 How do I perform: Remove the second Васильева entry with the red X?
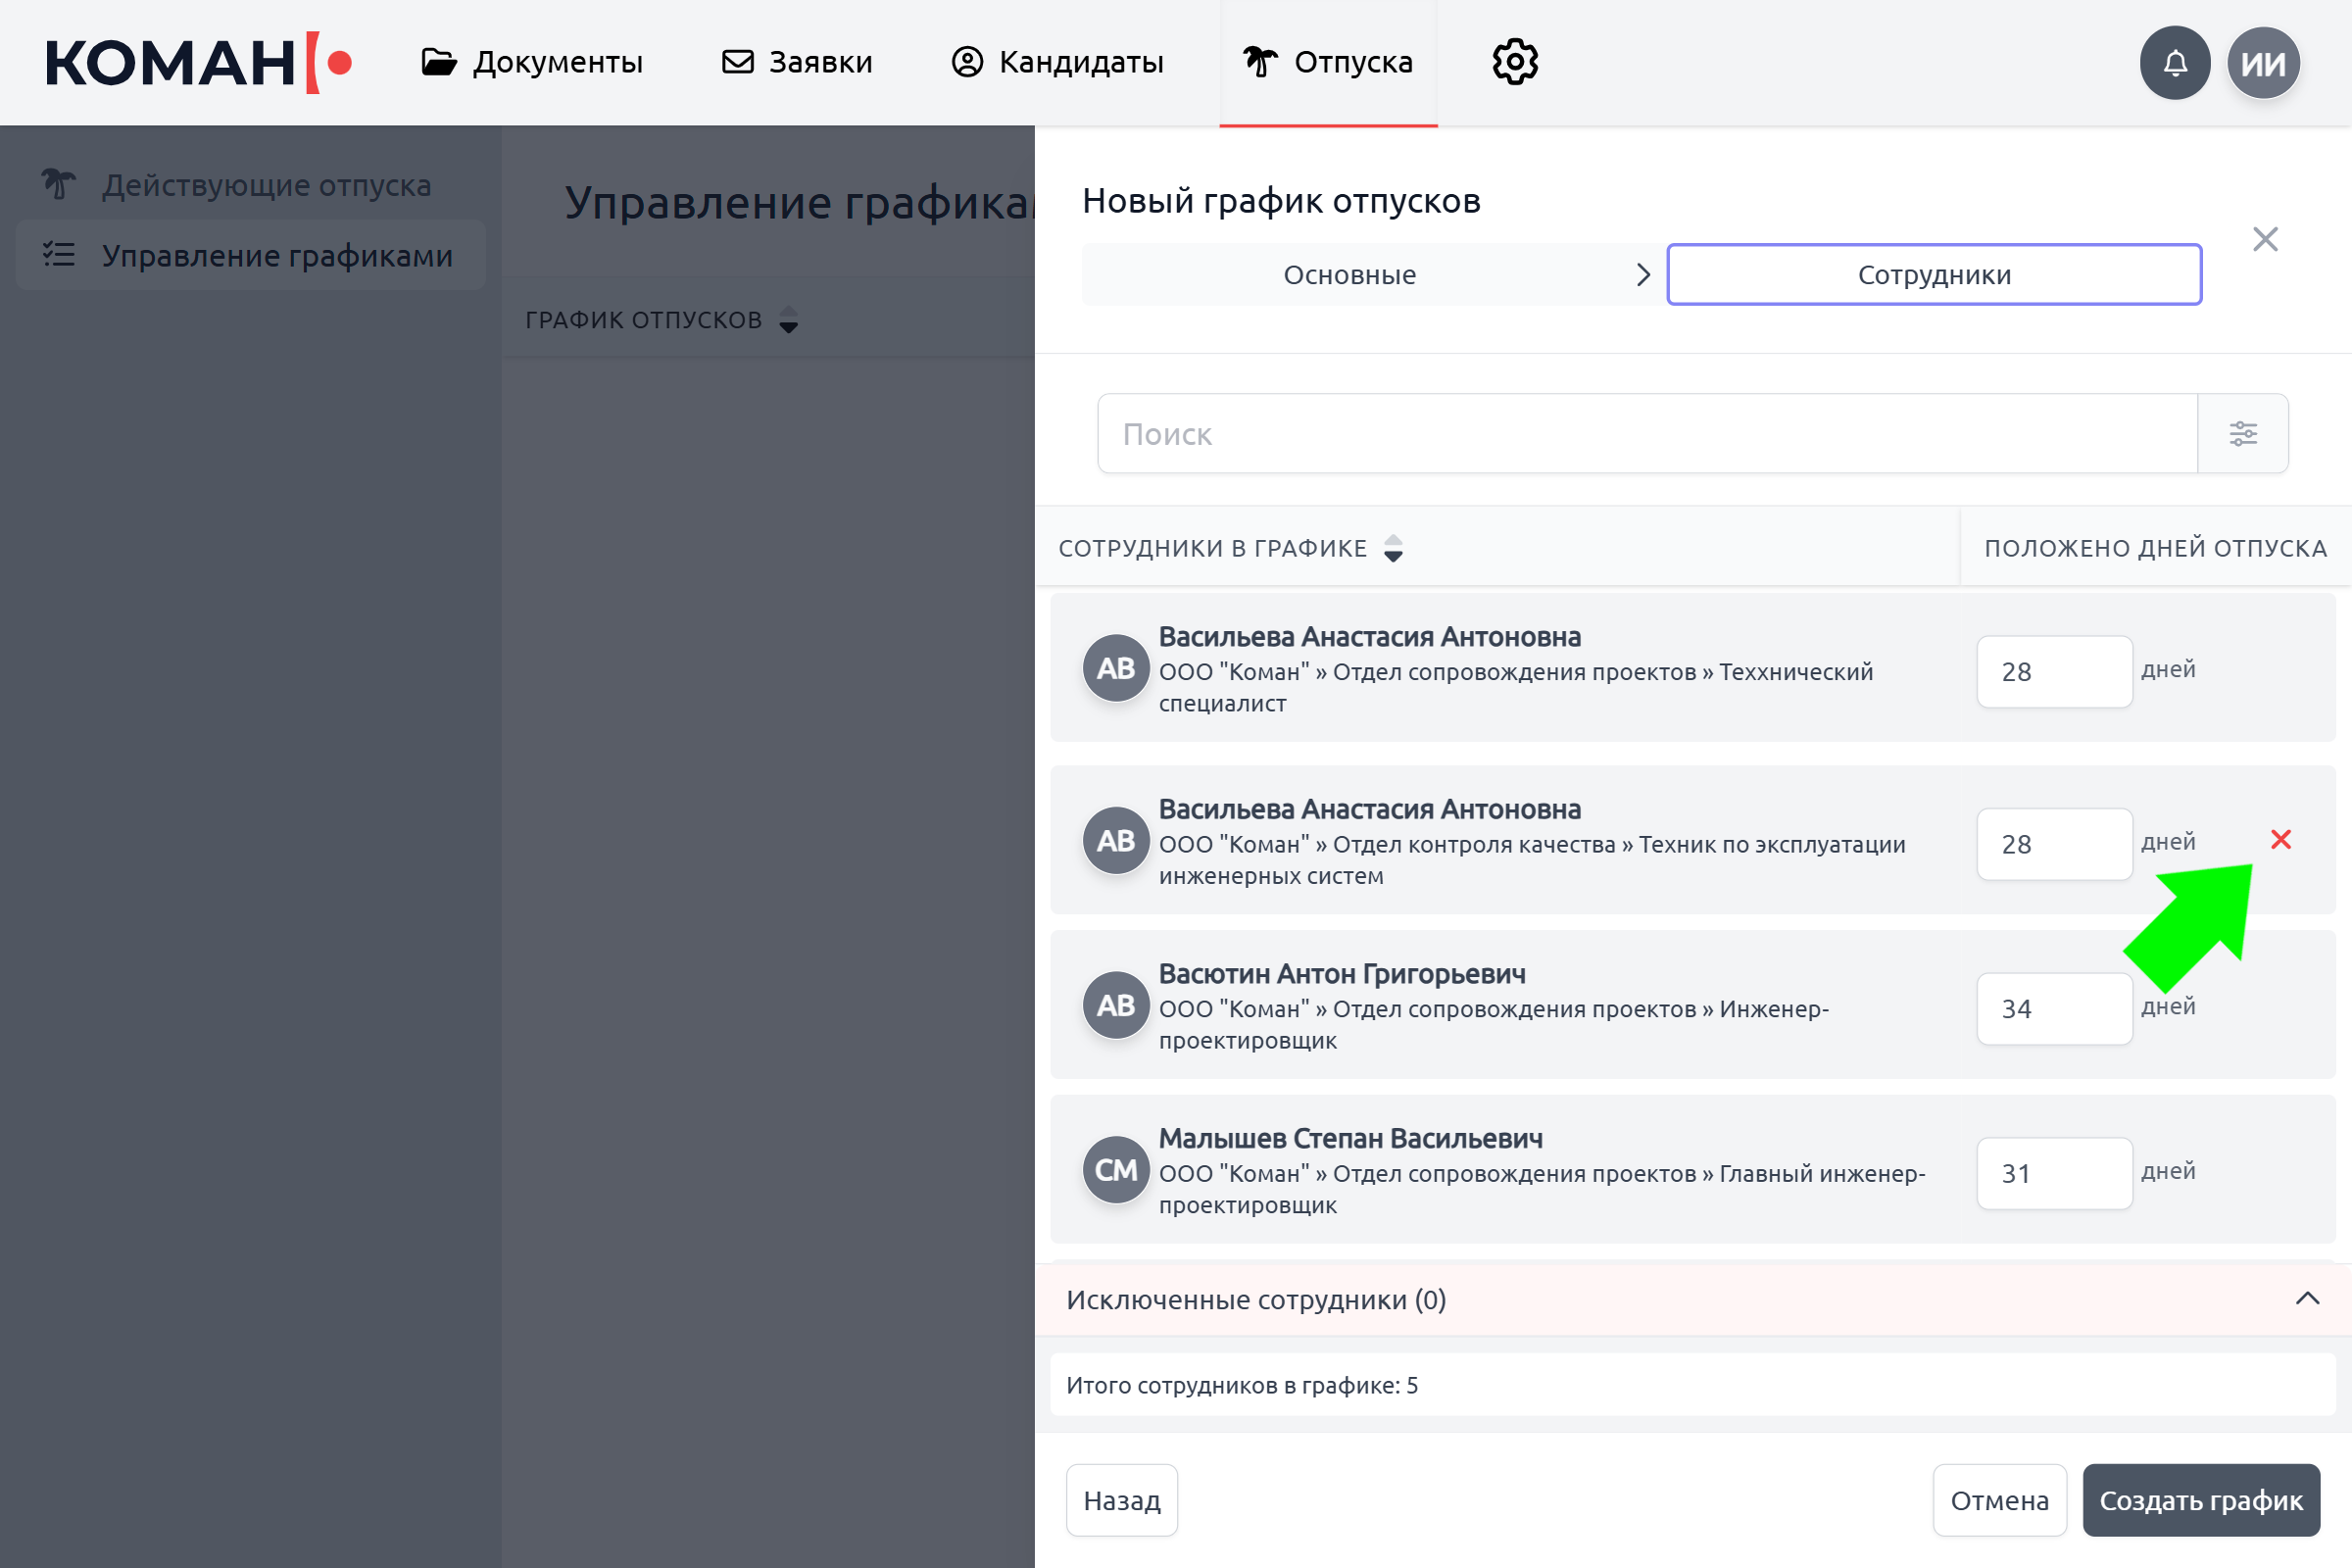tap(2280, 840)
